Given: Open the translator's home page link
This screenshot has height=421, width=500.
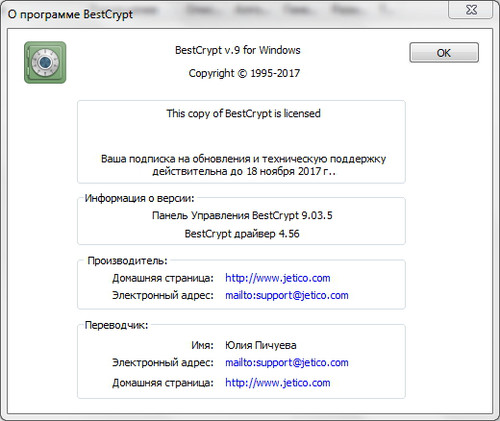Looking at the screenshot, I should click(278, 383).
